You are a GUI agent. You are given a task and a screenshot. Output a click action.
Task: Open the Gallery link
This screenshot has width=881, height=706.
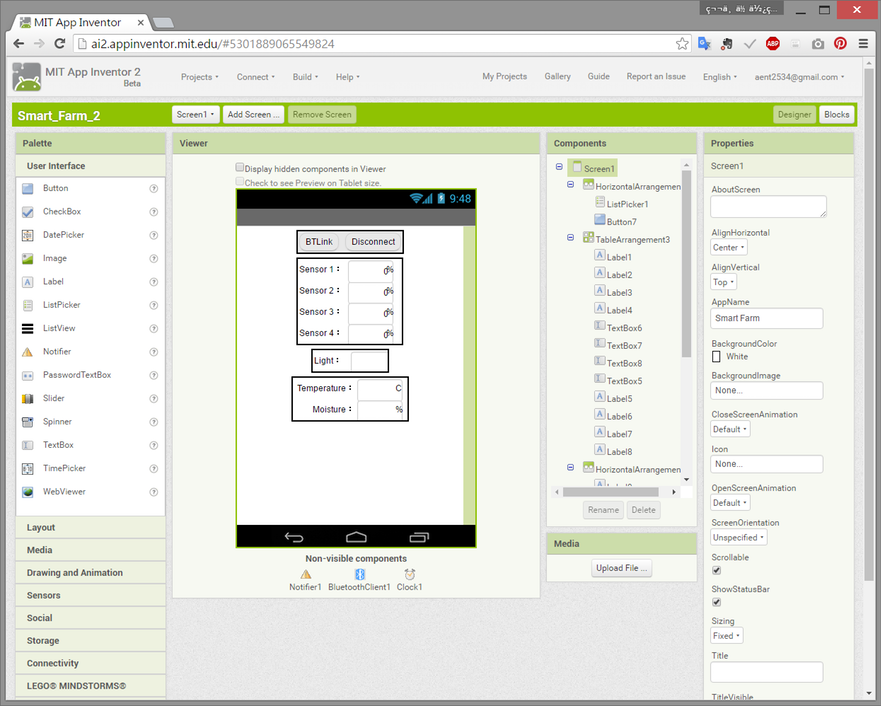pos(557,76)
